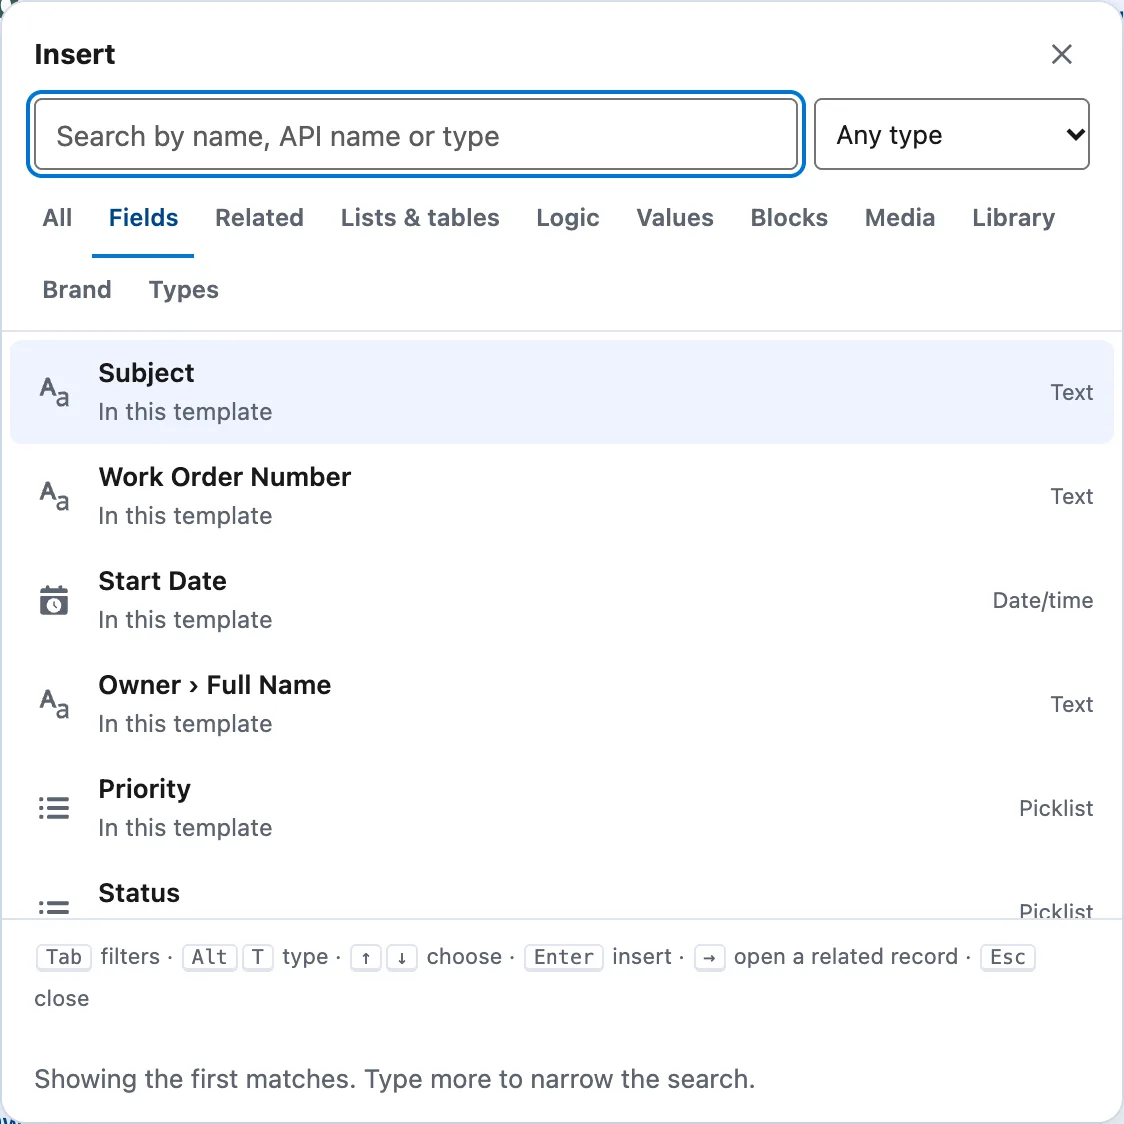The height and width of the screenshot is (1124, 1124).
Task: Open the Related tab
Action: click(259, 217)
